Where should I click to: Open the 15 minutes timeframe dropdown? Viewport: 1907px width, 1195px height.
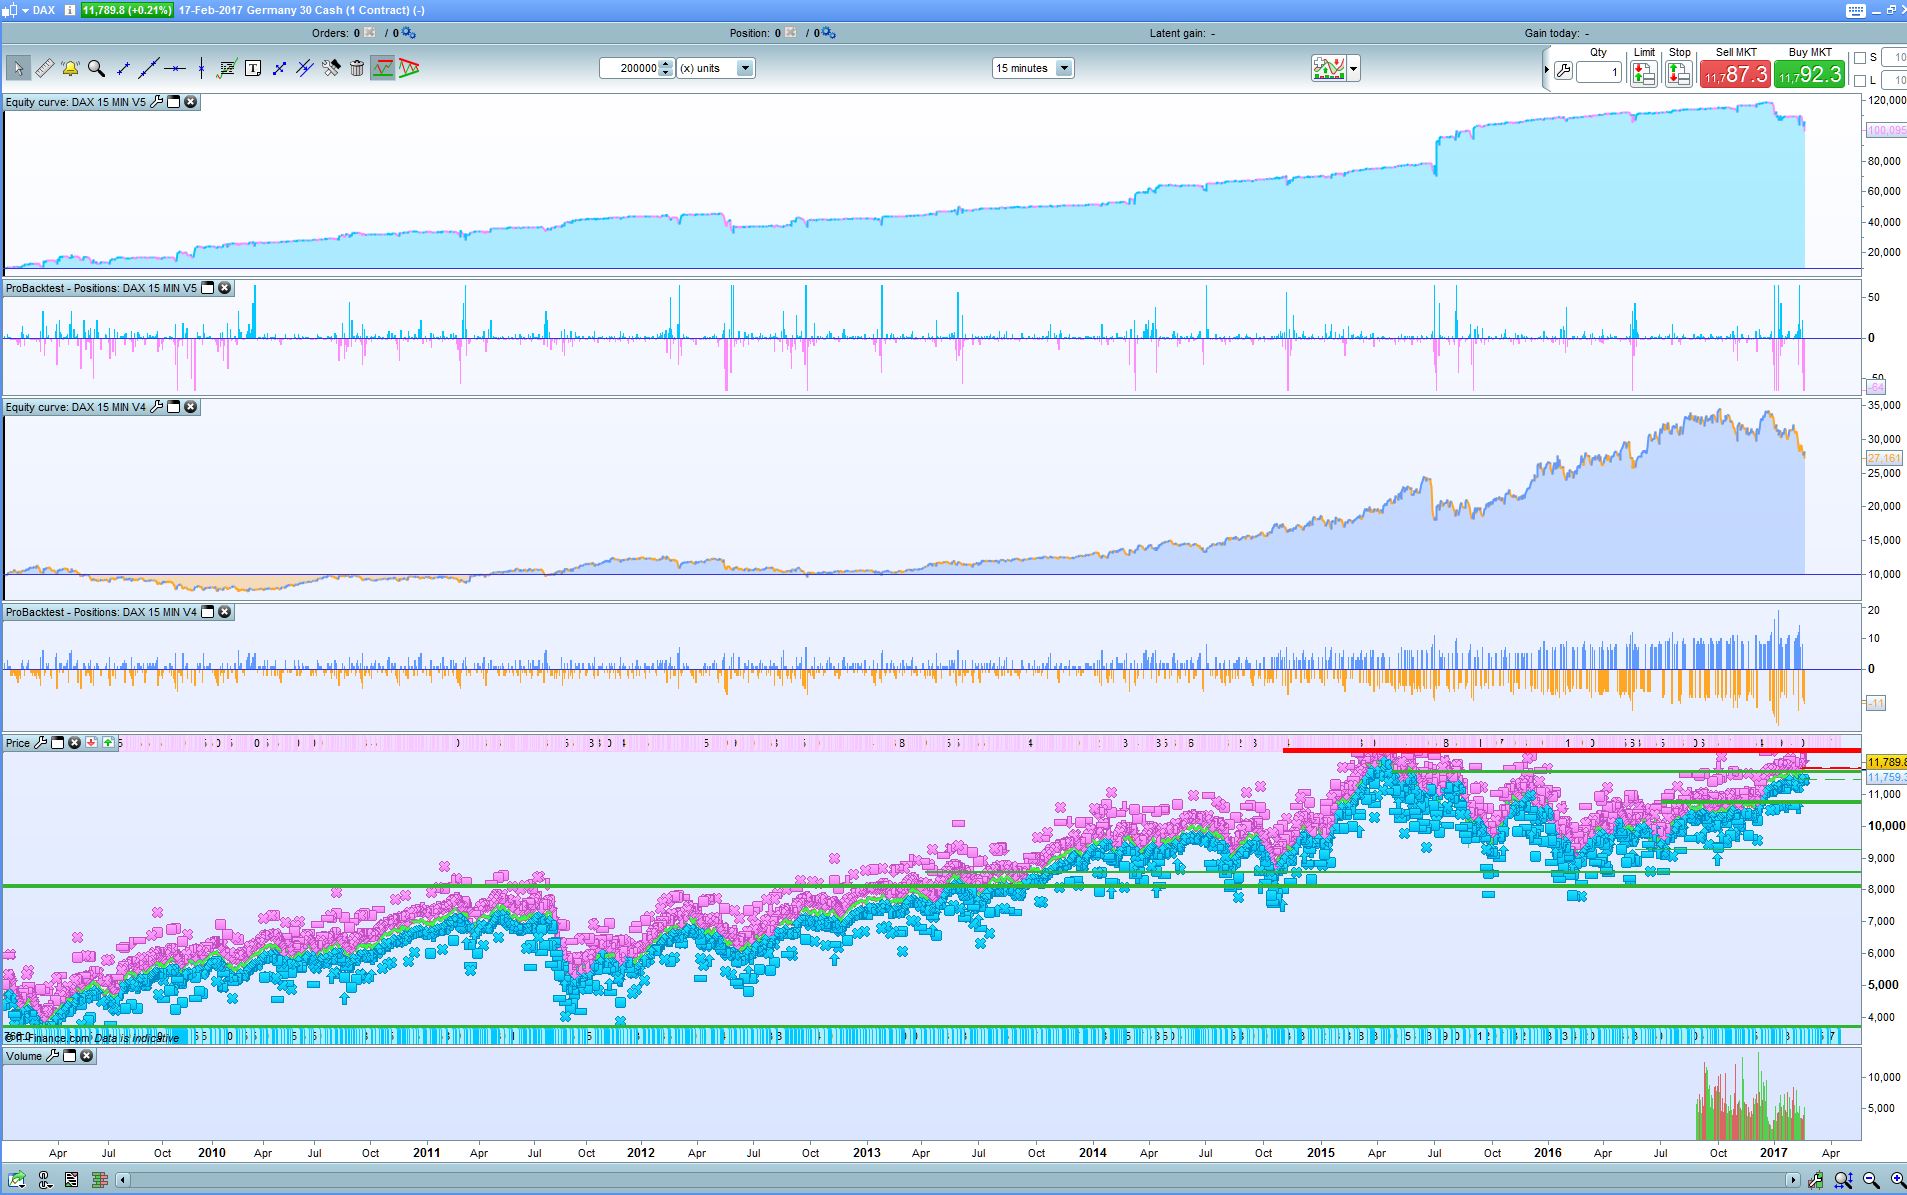tap(1033, 68)
